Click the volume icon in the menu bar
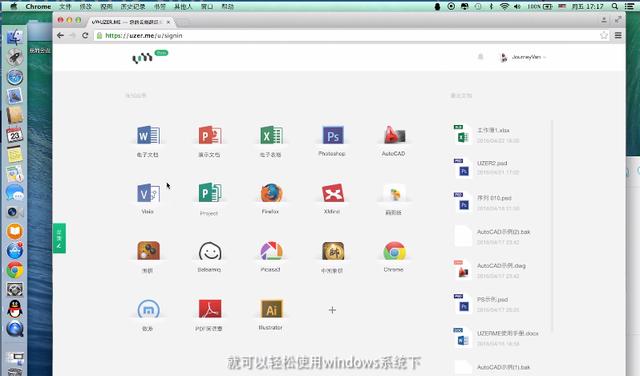 tap(517, 7)
